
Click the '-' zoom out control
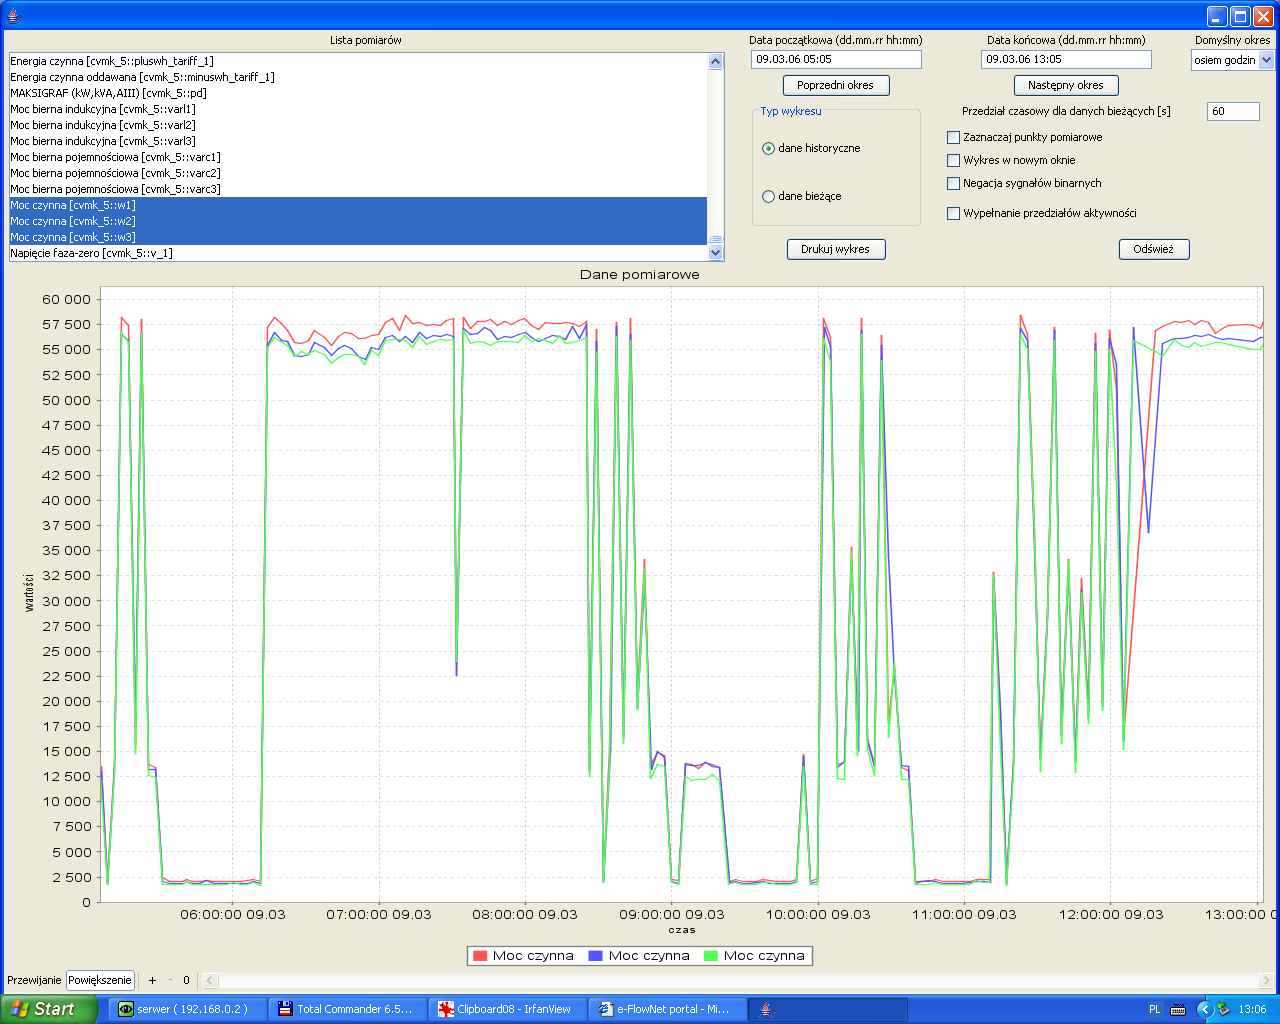point(170,980)
